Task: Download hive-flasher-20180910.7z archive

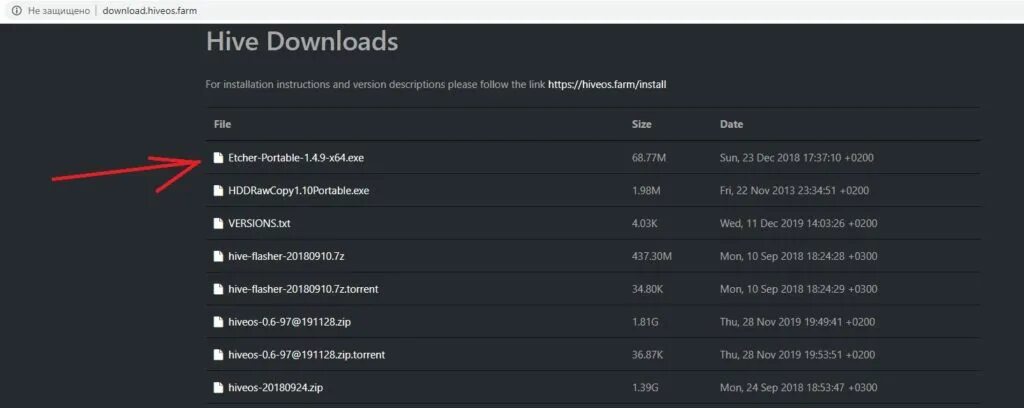Action: pyautogui.click(x=286, y=257)
